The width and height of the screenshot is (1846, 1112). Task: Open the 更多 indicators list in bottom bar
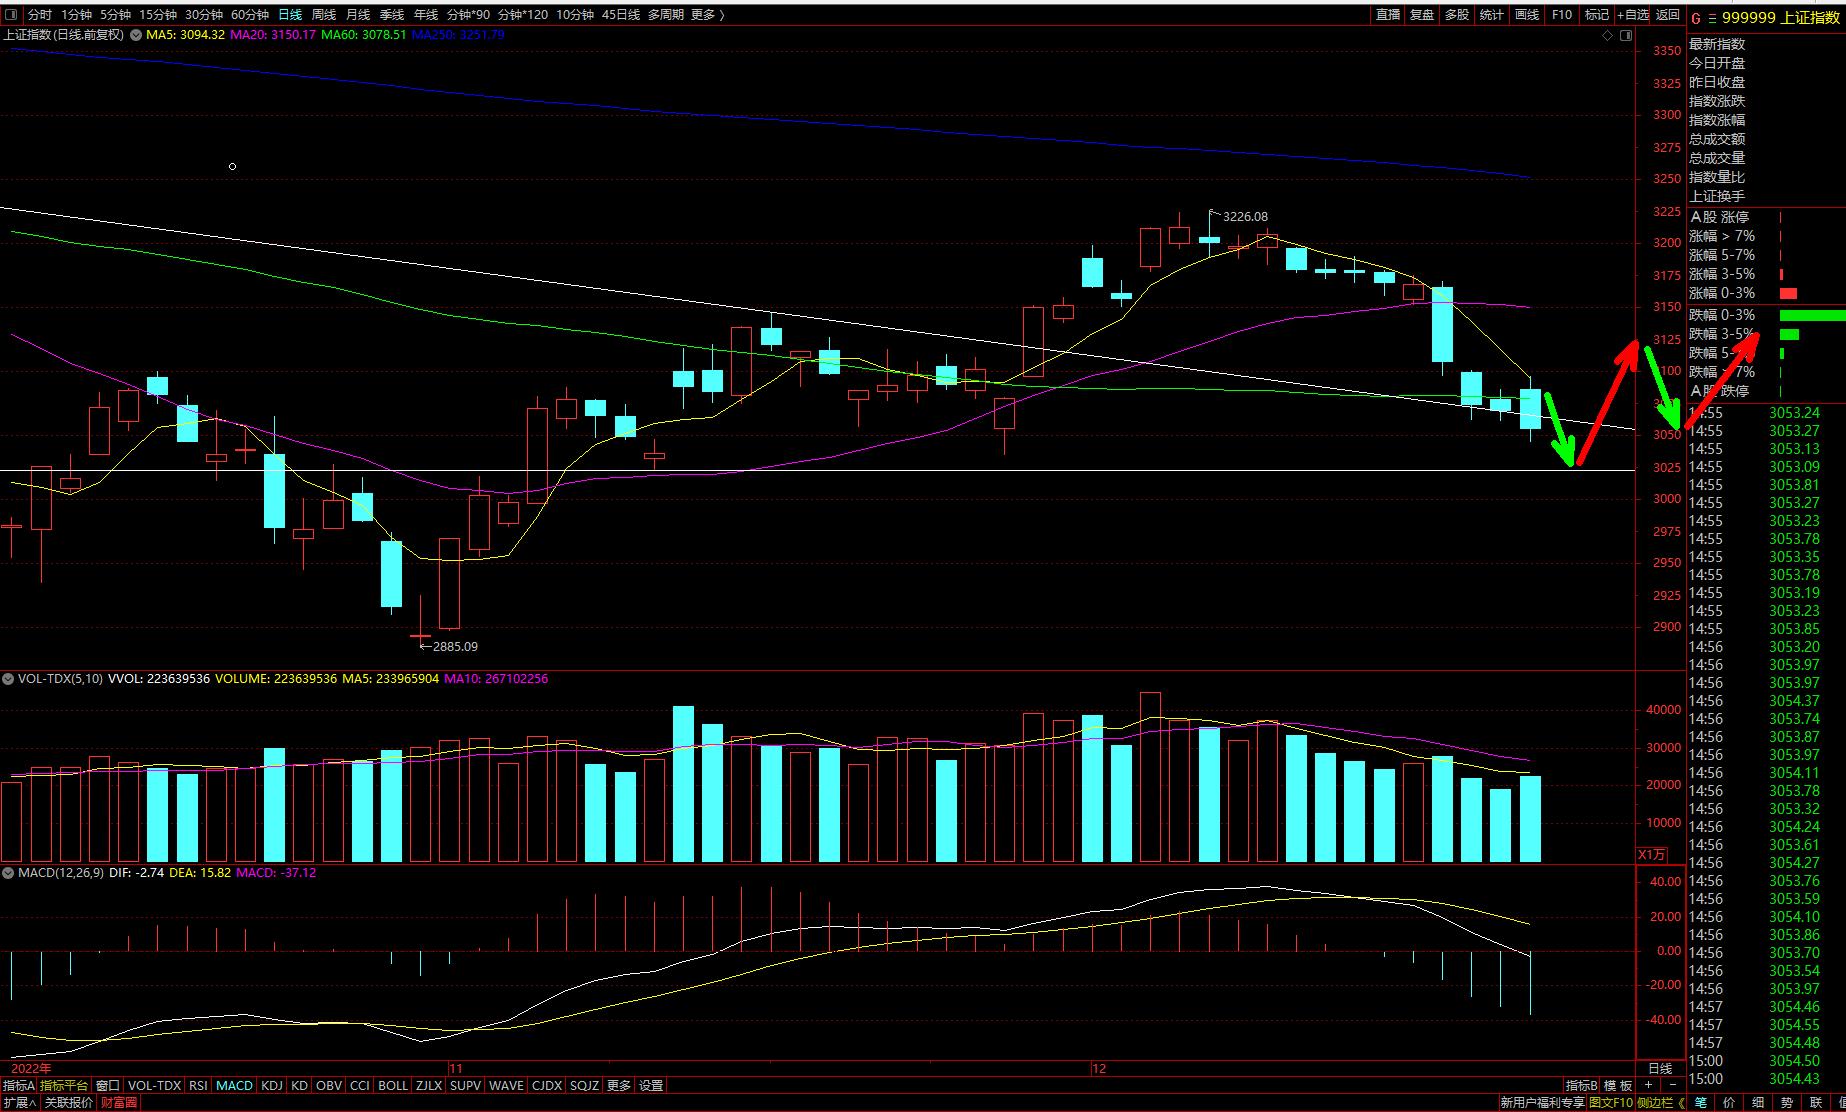pos(619,1086)
